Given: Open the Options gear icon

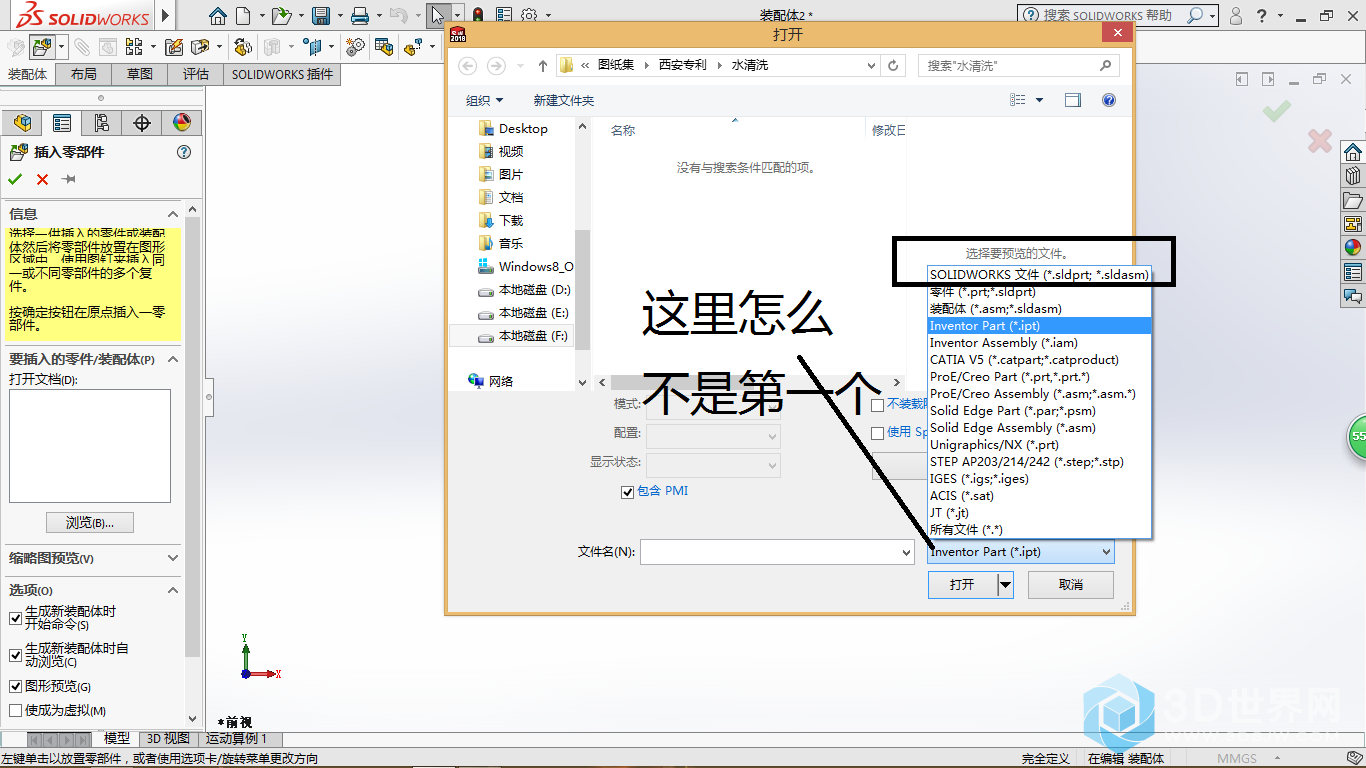Looking at the screenshot, I should [x=529, y=15].
